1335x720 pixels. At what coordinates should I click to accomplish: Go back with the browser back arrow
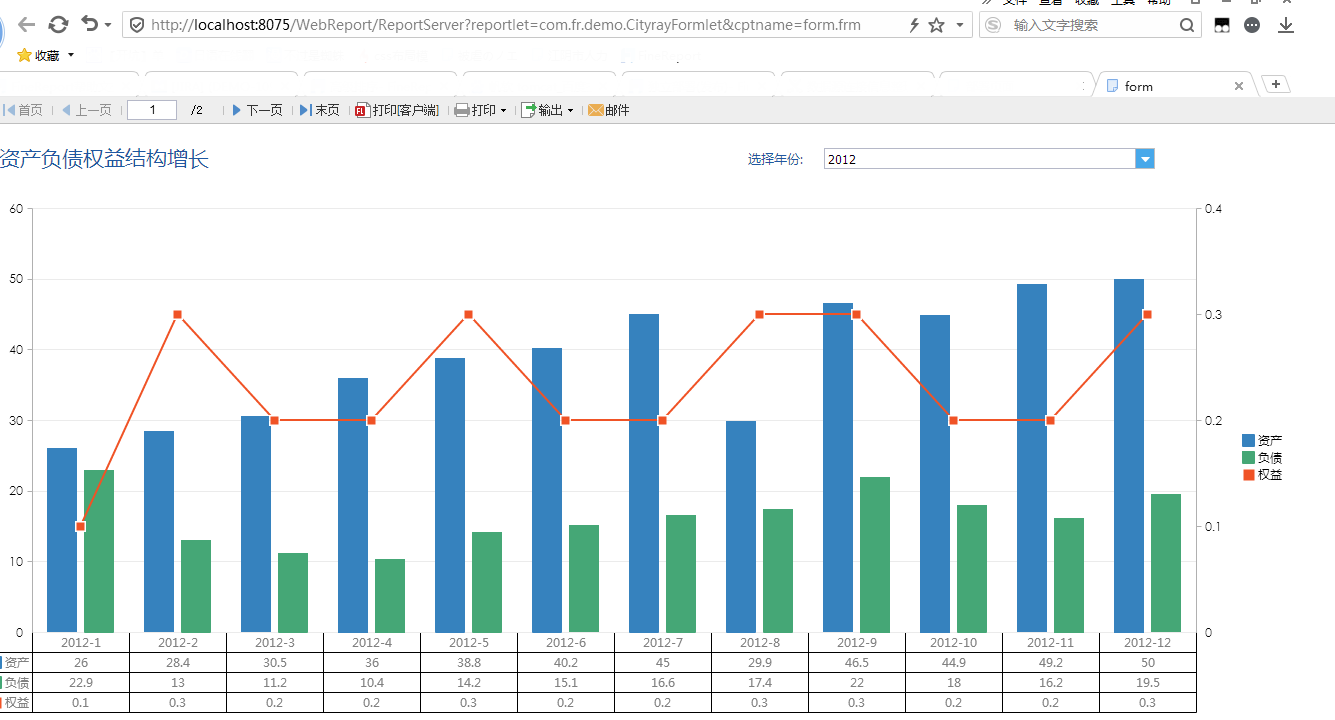coord(27,25)
